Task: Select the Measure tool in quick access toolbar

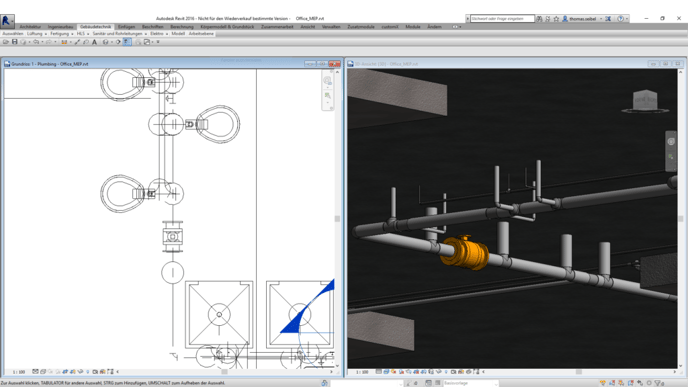Action: click(64, 42)
